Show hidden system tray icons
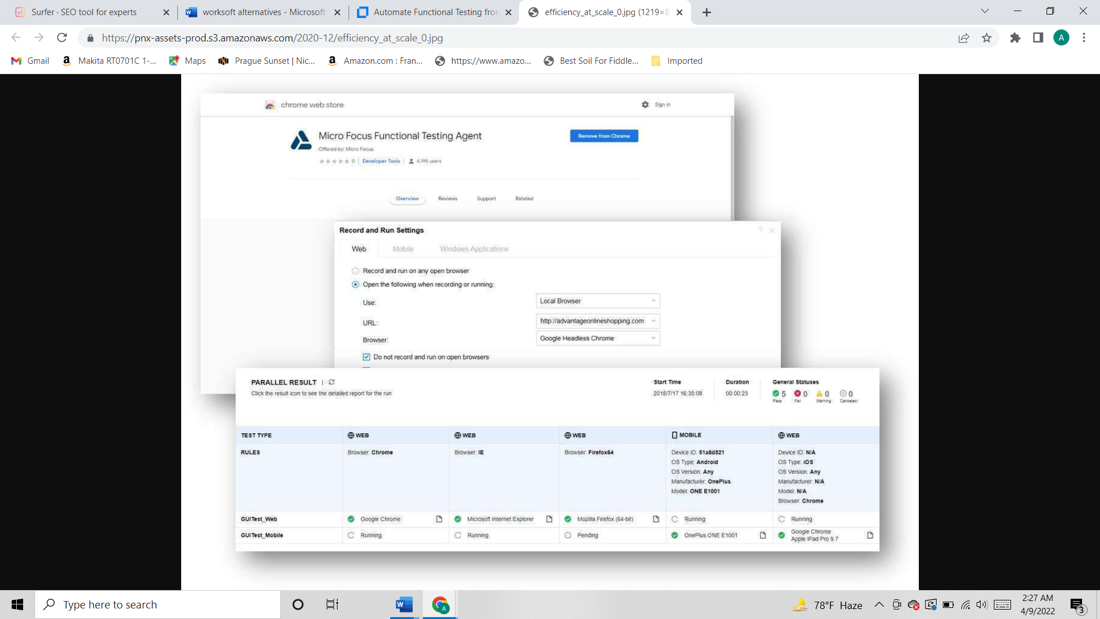 [x=879, y=604]
